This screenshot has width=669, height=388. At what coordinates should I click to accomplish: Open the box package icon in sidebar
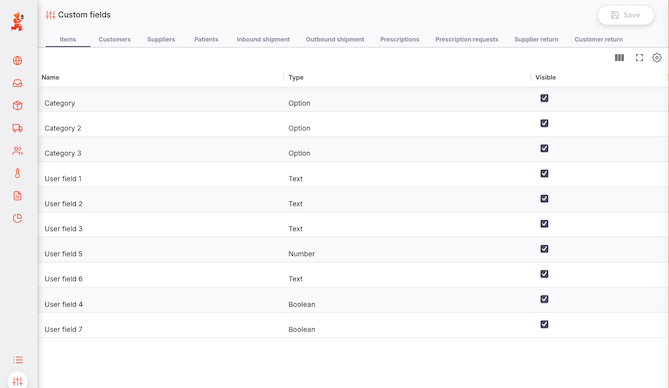click(x=17, y=105)
